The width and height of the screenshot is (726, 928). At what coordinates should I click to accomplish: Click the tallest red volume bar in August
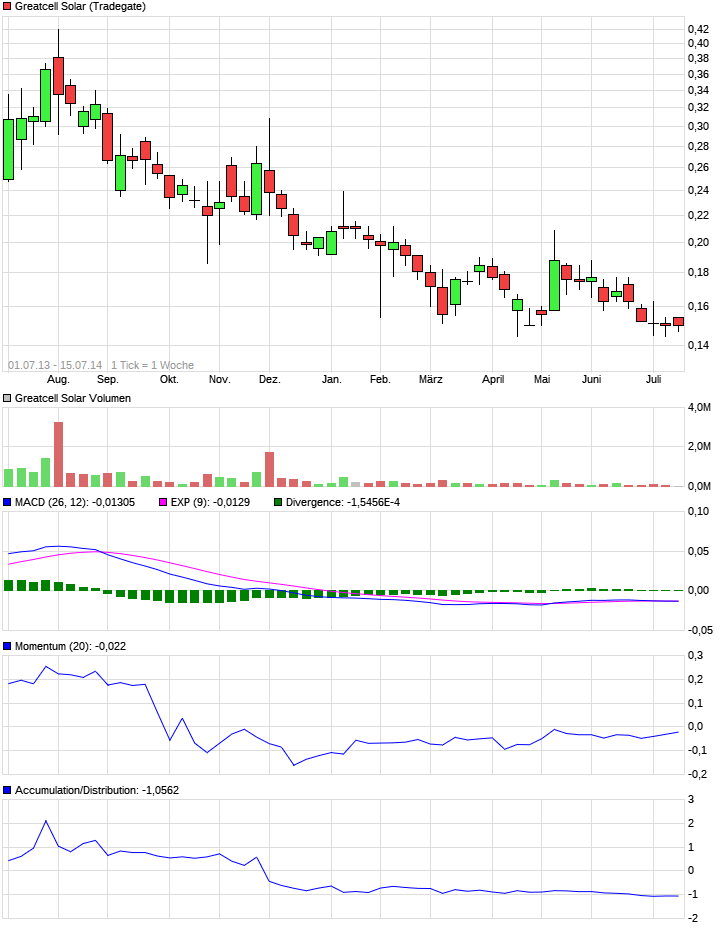(x=58, y=454)
